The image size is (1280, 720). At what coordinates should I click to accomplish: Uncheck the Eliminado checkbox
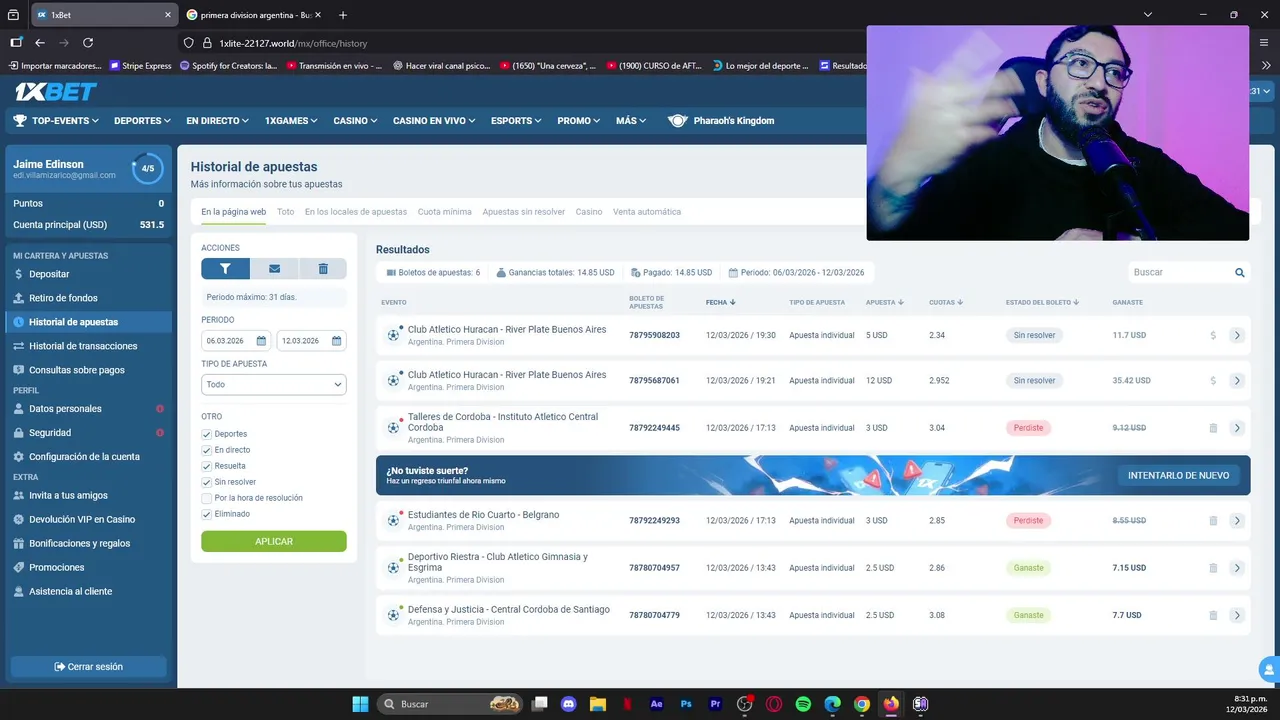207,514
